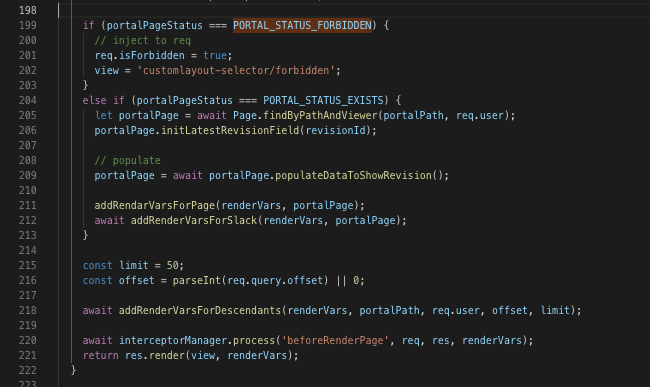This screenshot has height=387, width=650.
Task: Click the addRenderVarsForSlack function call
Action: [194, 220]
